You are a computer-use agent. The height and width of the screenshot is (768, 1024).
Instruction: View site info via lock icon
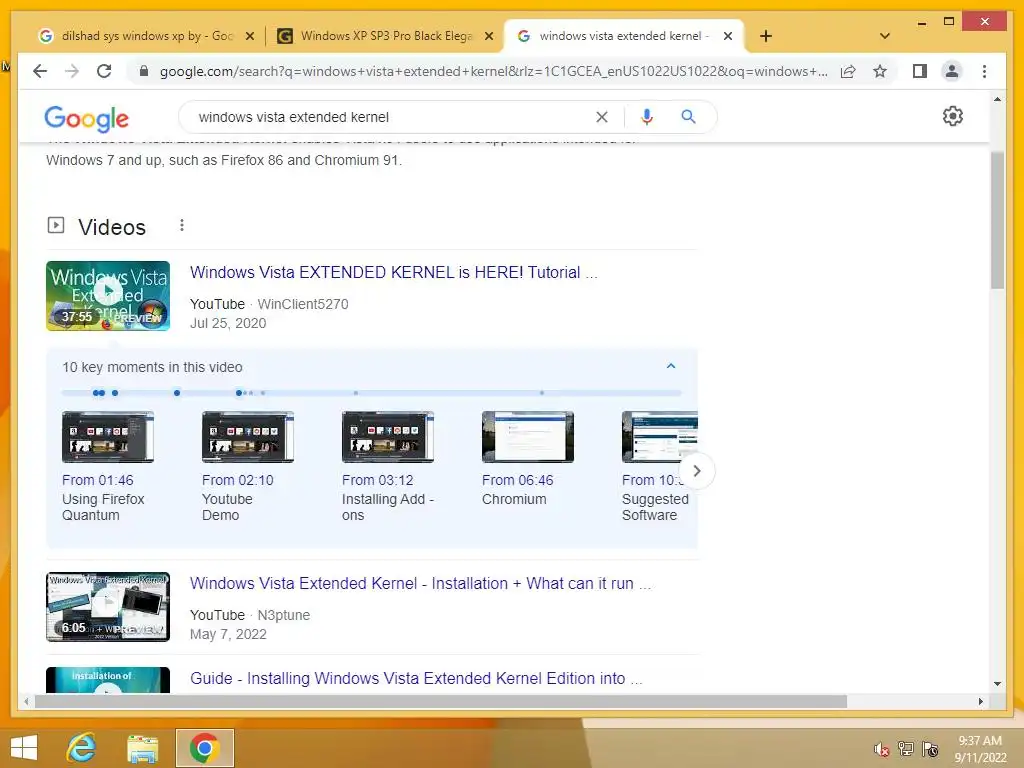click(144, 71)
